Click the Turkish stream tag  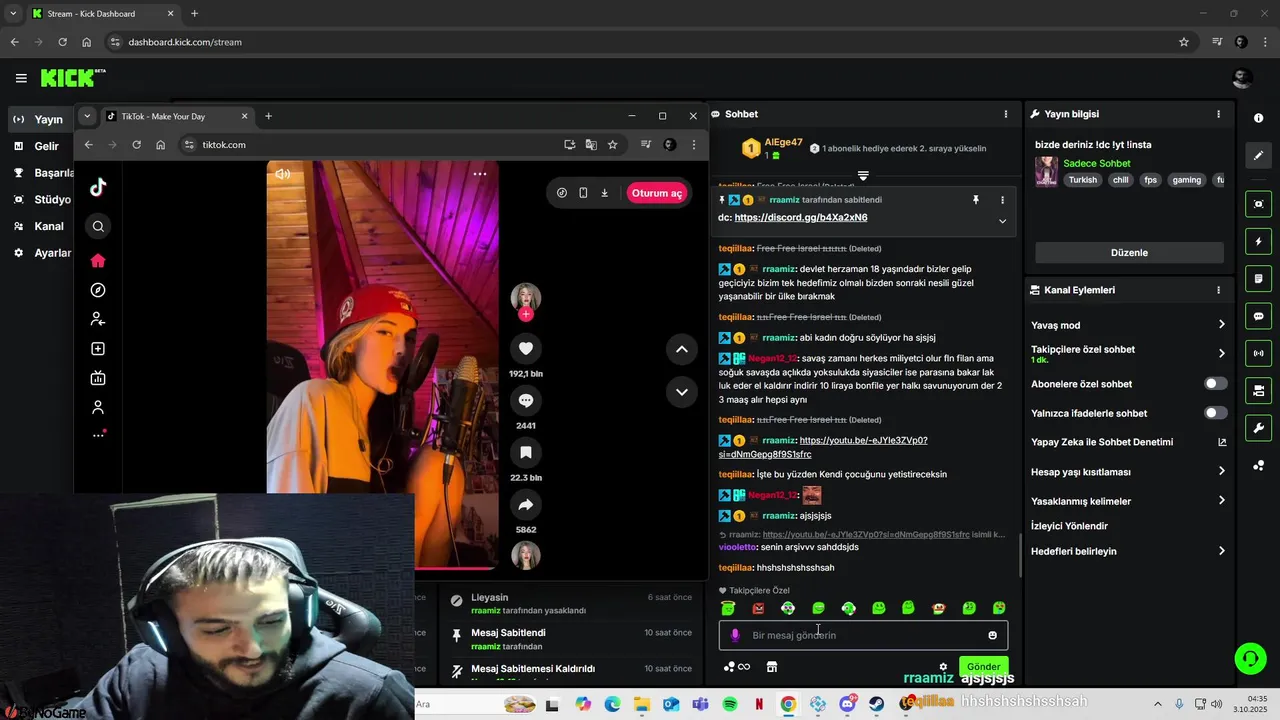(x=1082, y=180)
